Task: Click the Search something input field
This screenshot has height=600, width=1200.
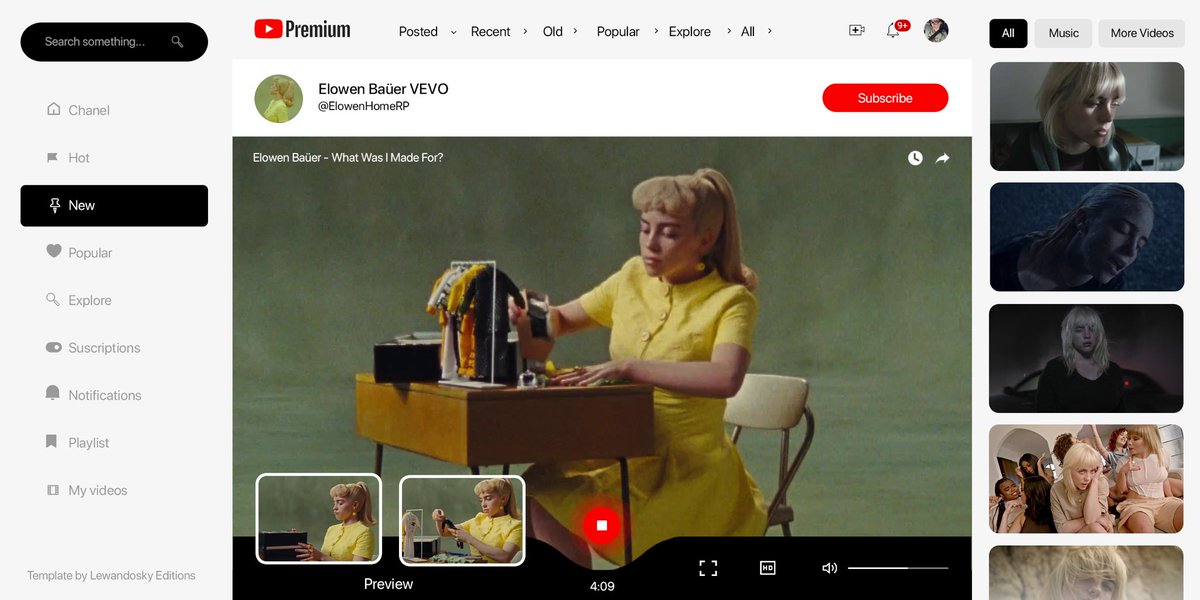Action: [114, 42]
